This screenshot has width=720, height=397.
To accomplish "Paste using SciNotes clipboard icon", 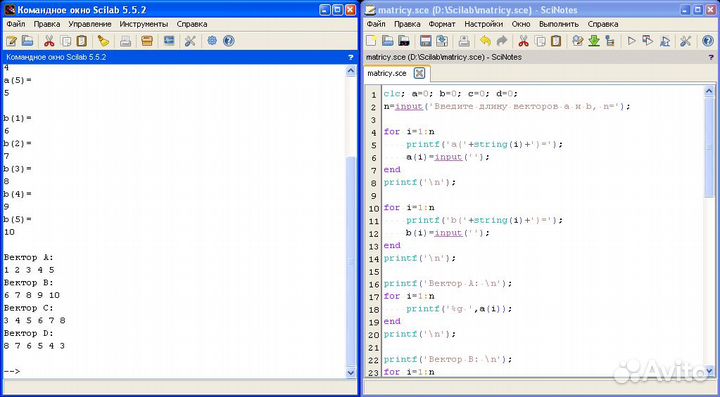I will coord(556,41).
